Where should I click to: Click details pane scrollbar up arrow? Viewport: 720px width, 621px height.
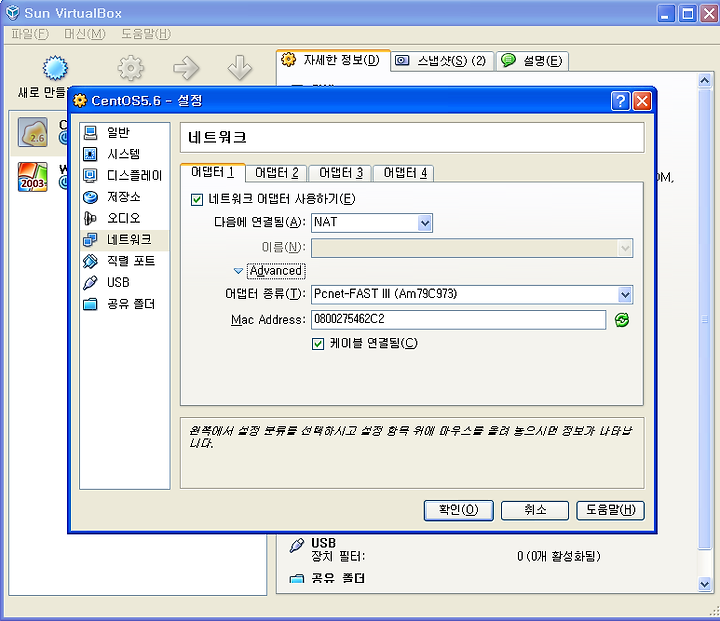[705, 81]
